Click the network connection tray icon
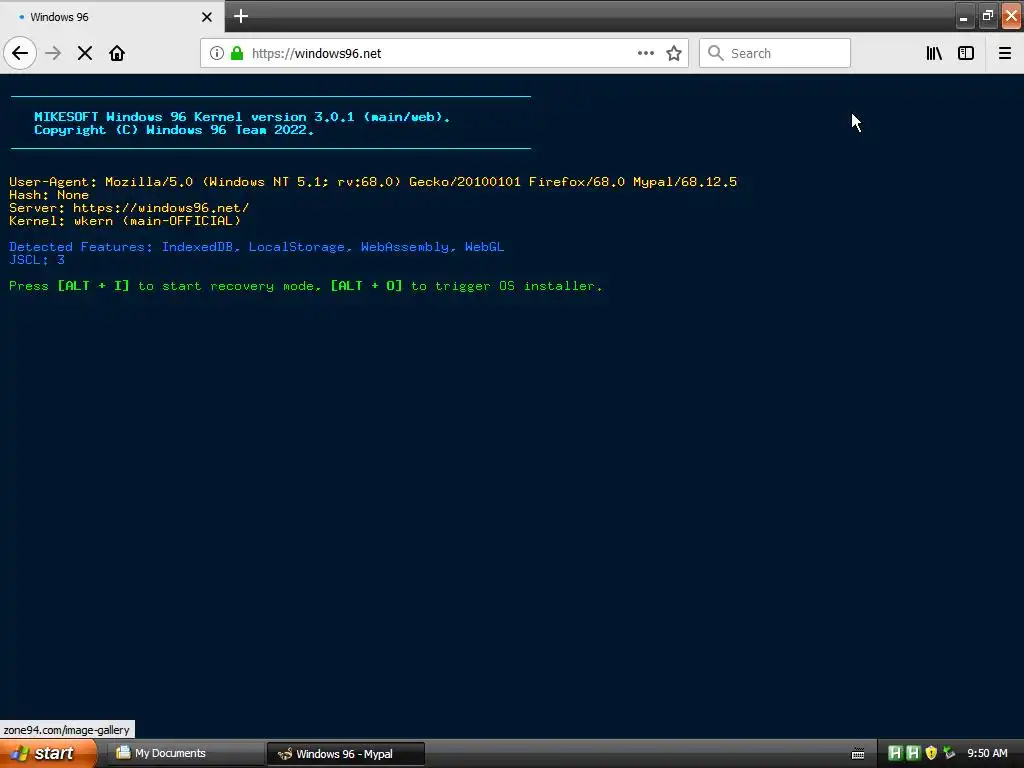The width and height of the screenshot is (1024, 768). point(949,753)
